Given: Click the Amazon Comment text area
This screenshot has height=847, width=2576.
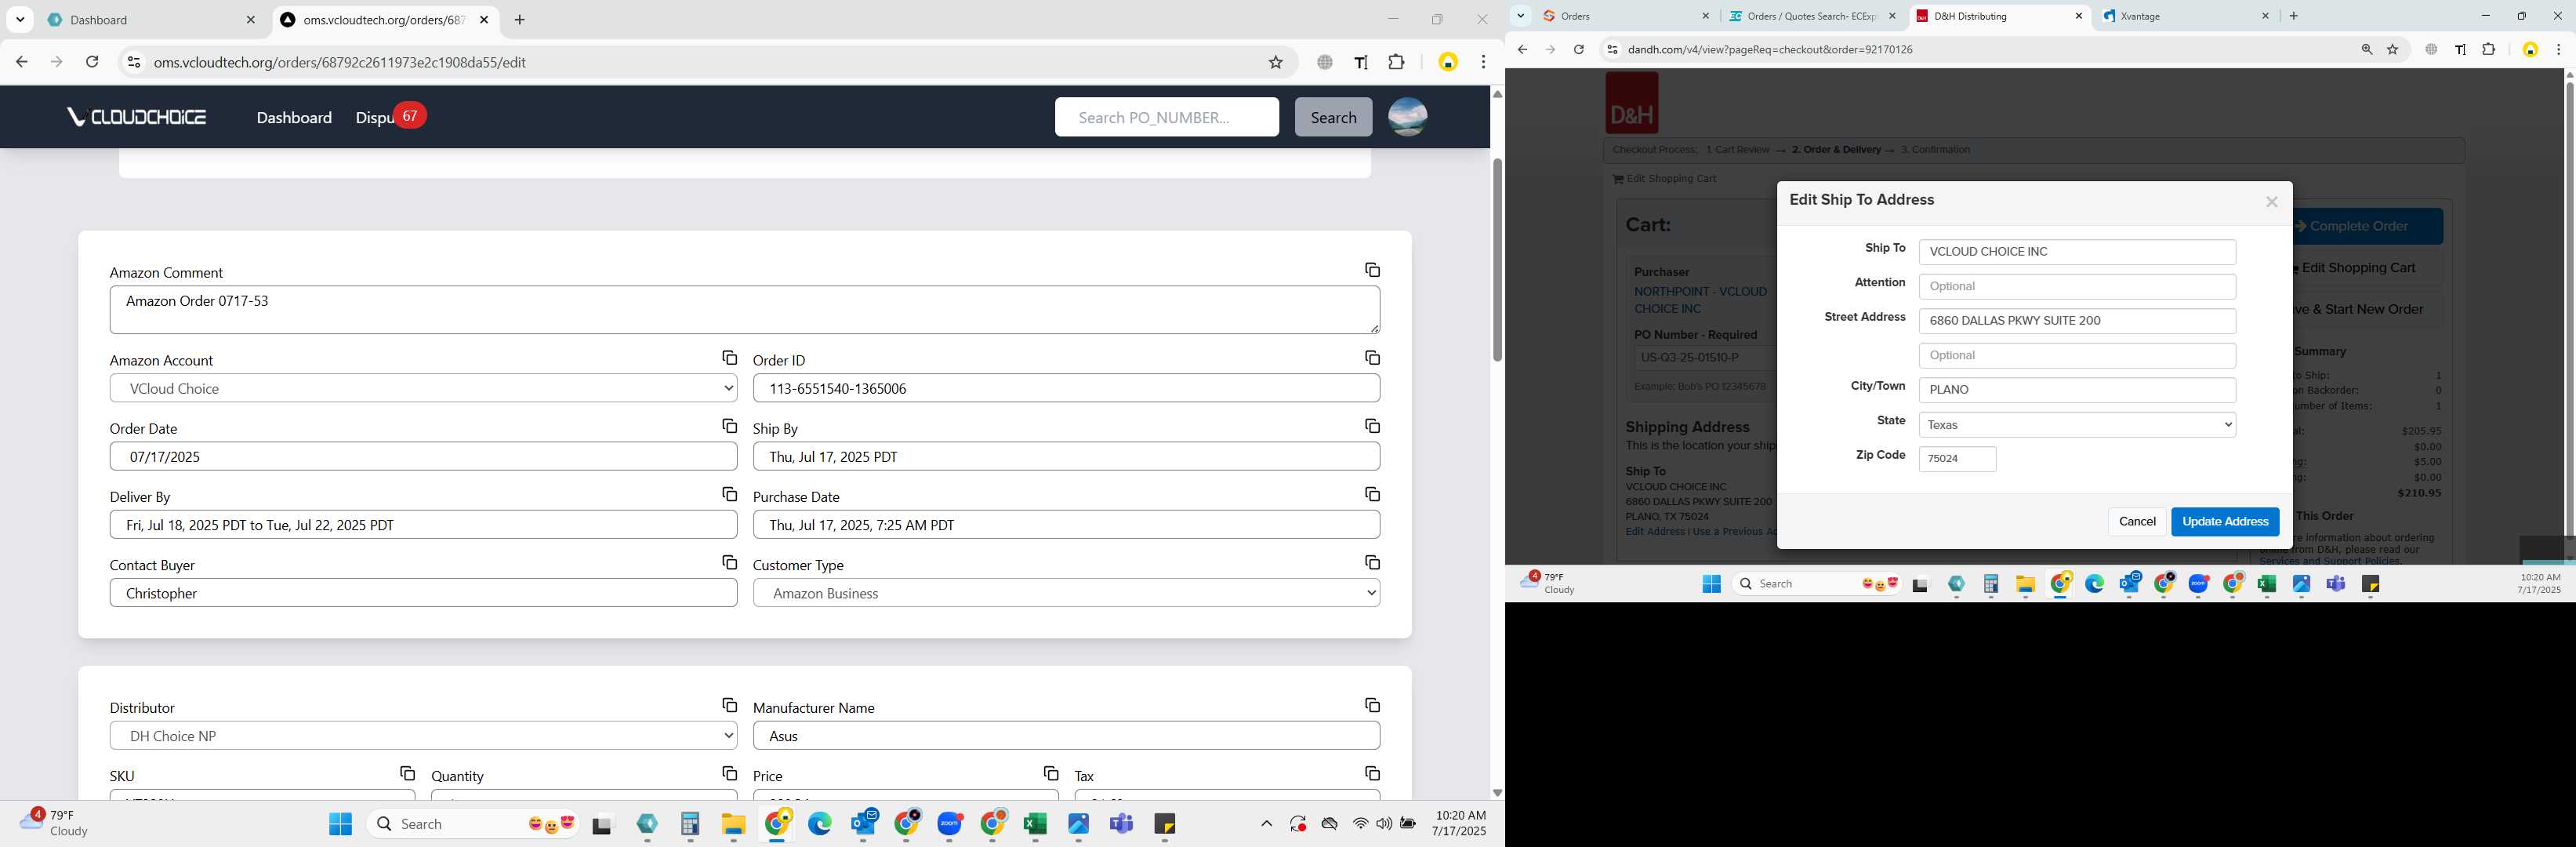Looking at the screenshot, I should (744, 310).
